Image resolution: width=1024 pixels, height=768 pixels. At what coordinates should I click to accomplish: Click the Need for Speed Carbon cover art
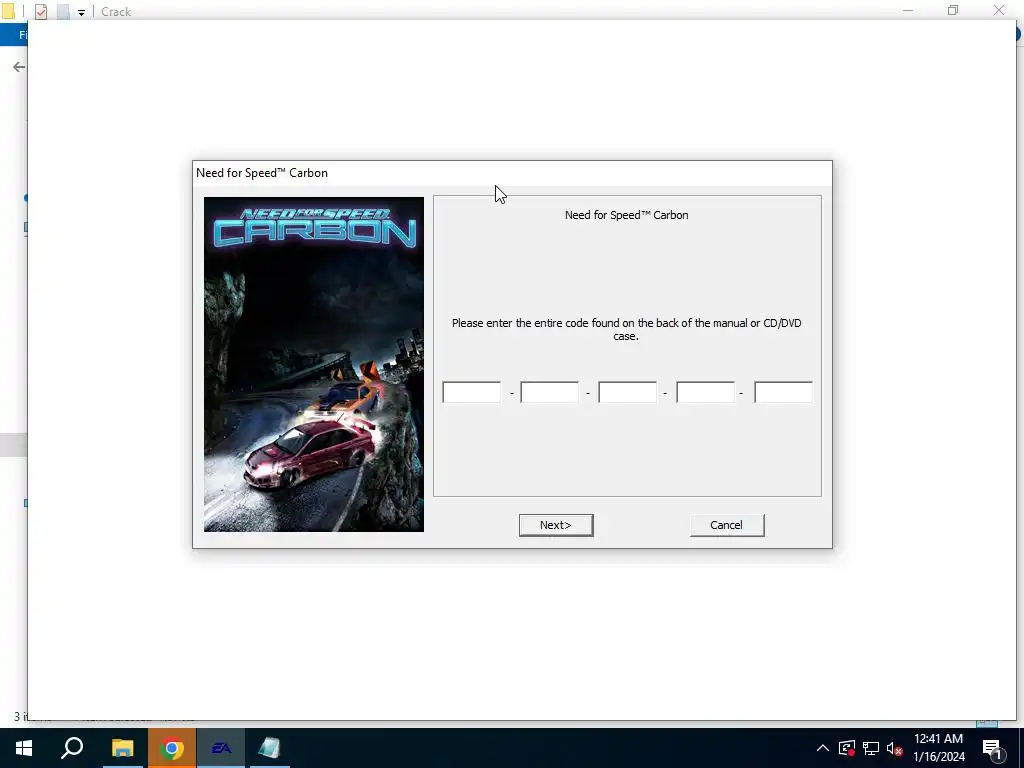click(x=313, y=364)
